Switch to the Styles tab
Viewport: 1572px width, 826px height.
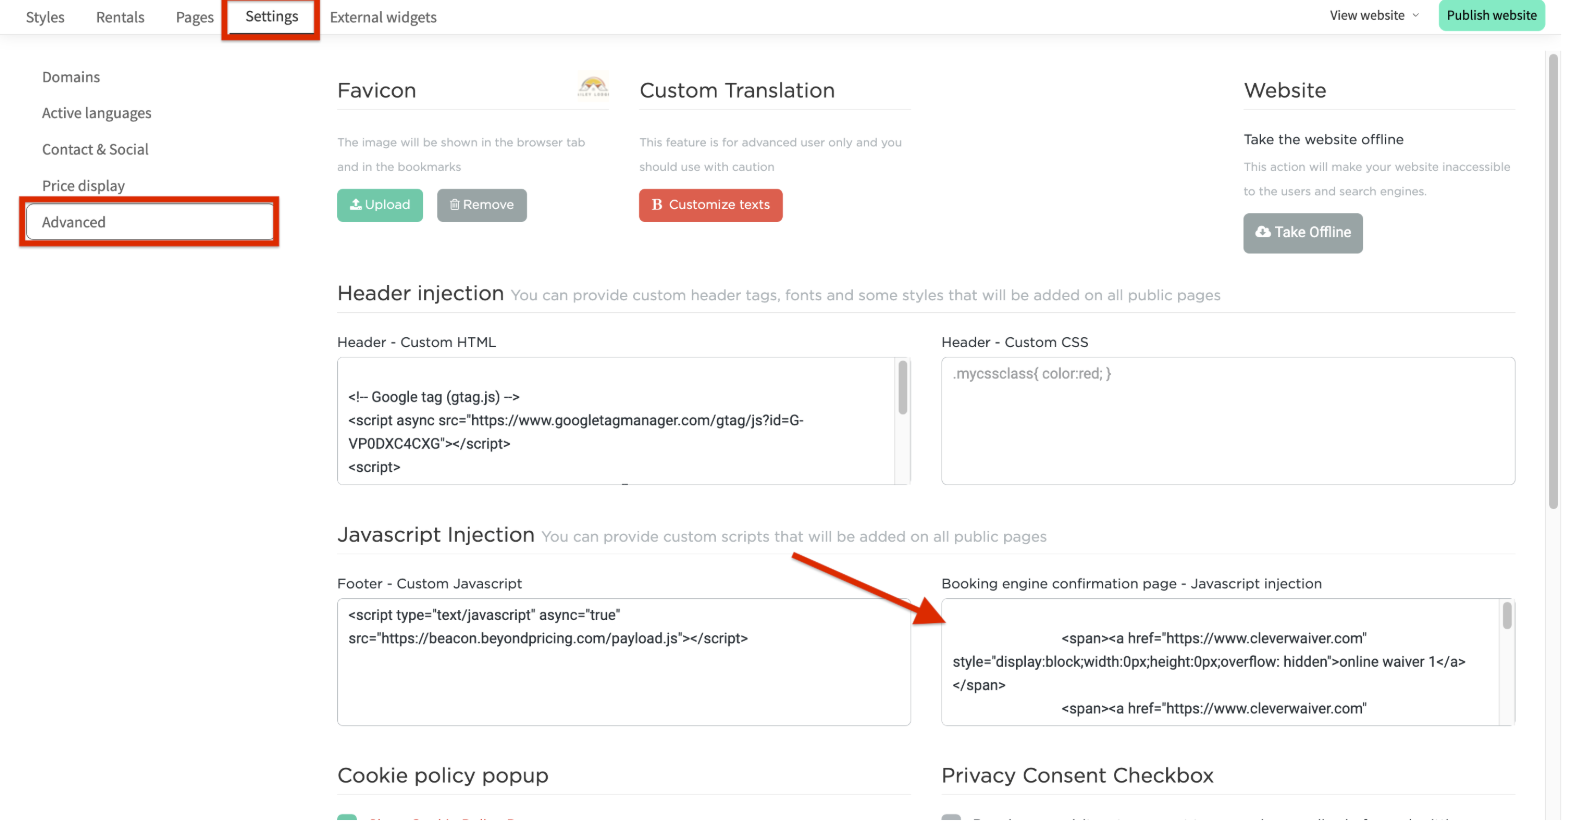pyautogui.click(x=45, y=18)
